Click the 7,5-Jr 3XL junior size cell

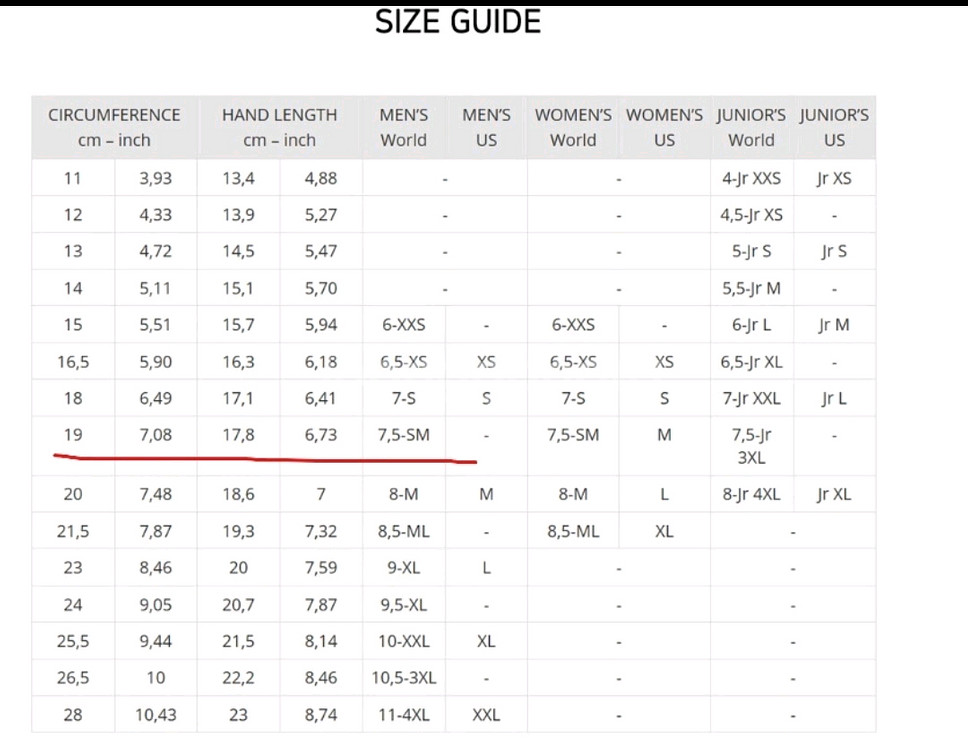pos(751,446)
